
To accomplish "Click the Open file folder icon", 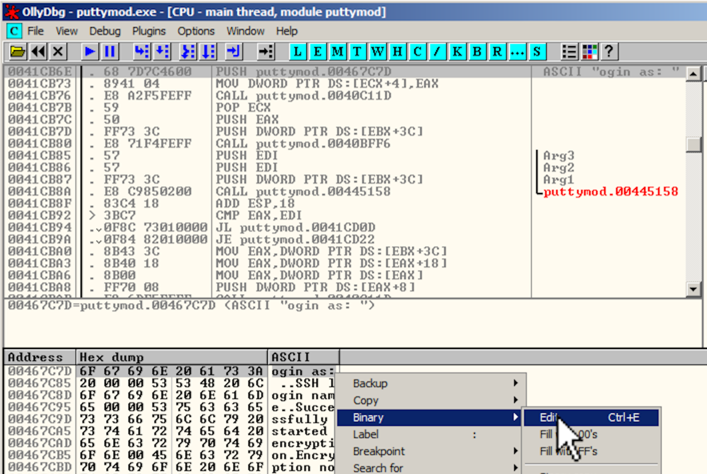I will click(x=18, y=51).
